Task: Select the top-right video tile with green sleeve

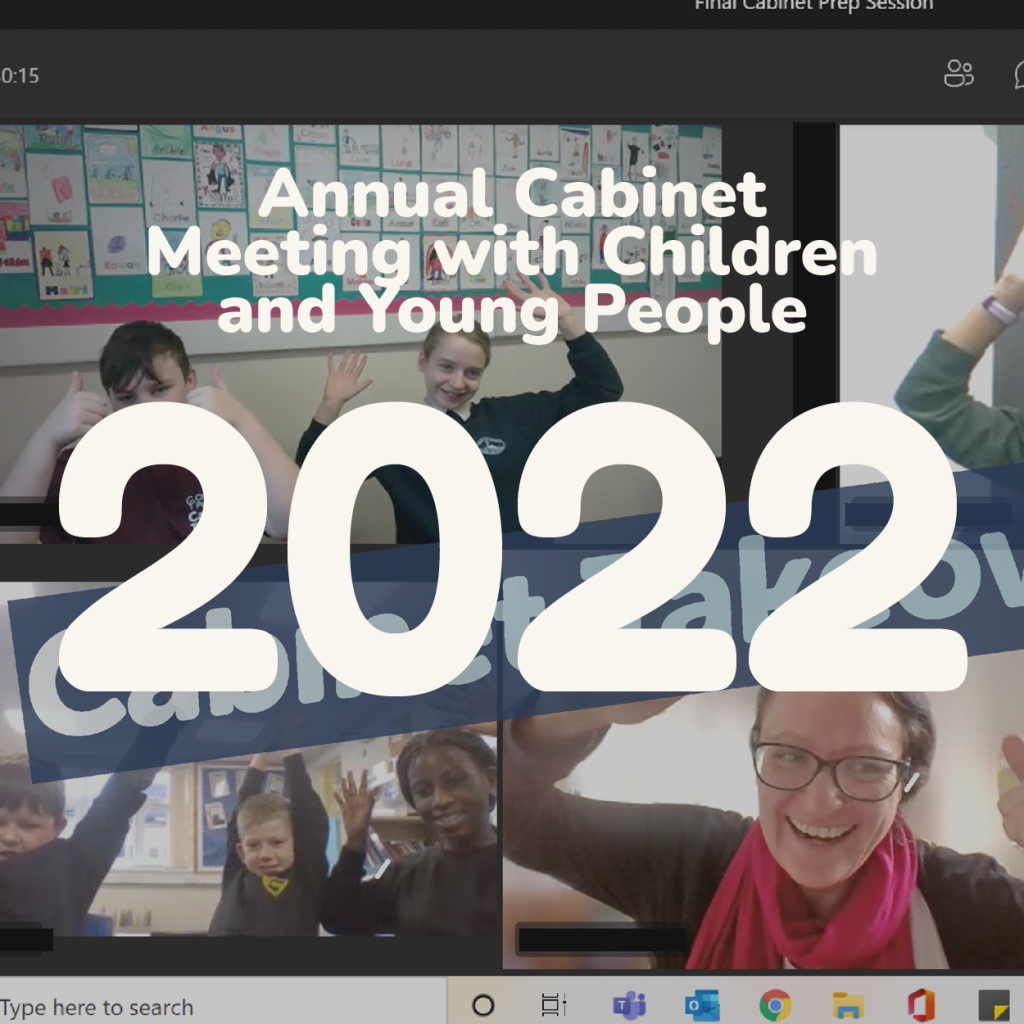Action: 930,300
